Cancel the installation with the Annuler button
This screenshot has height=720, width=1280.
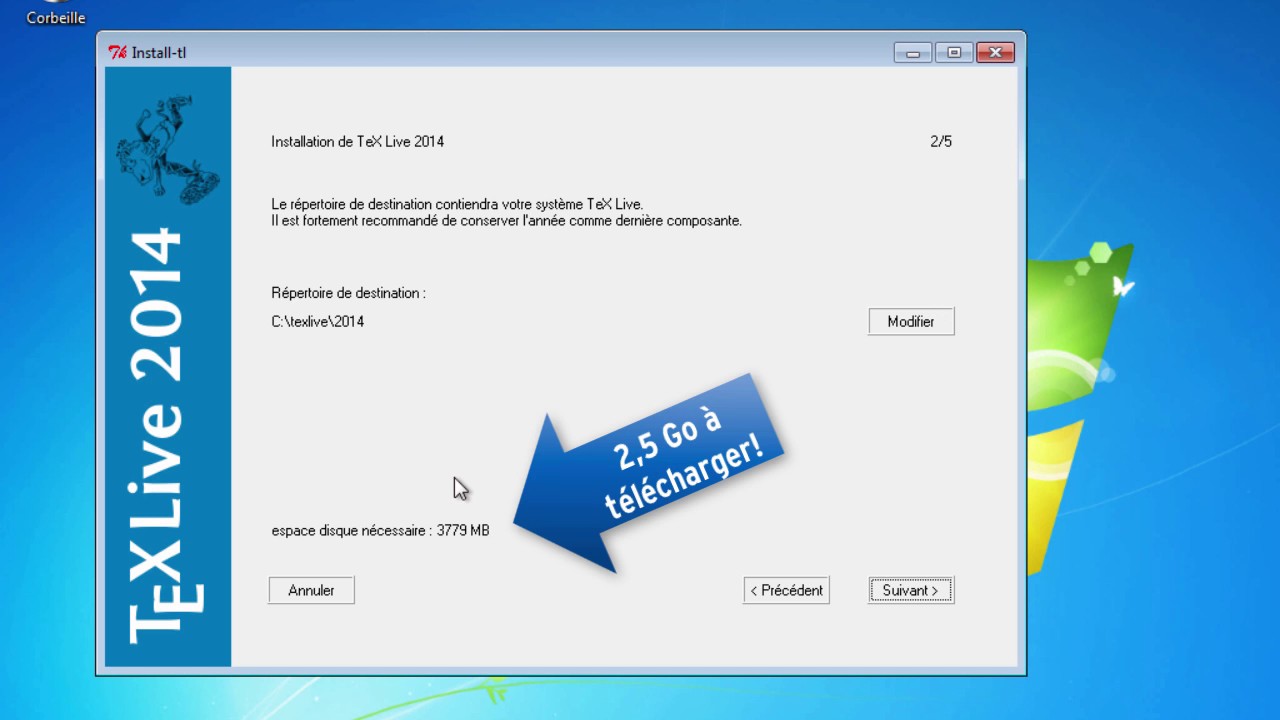[311, 590]
